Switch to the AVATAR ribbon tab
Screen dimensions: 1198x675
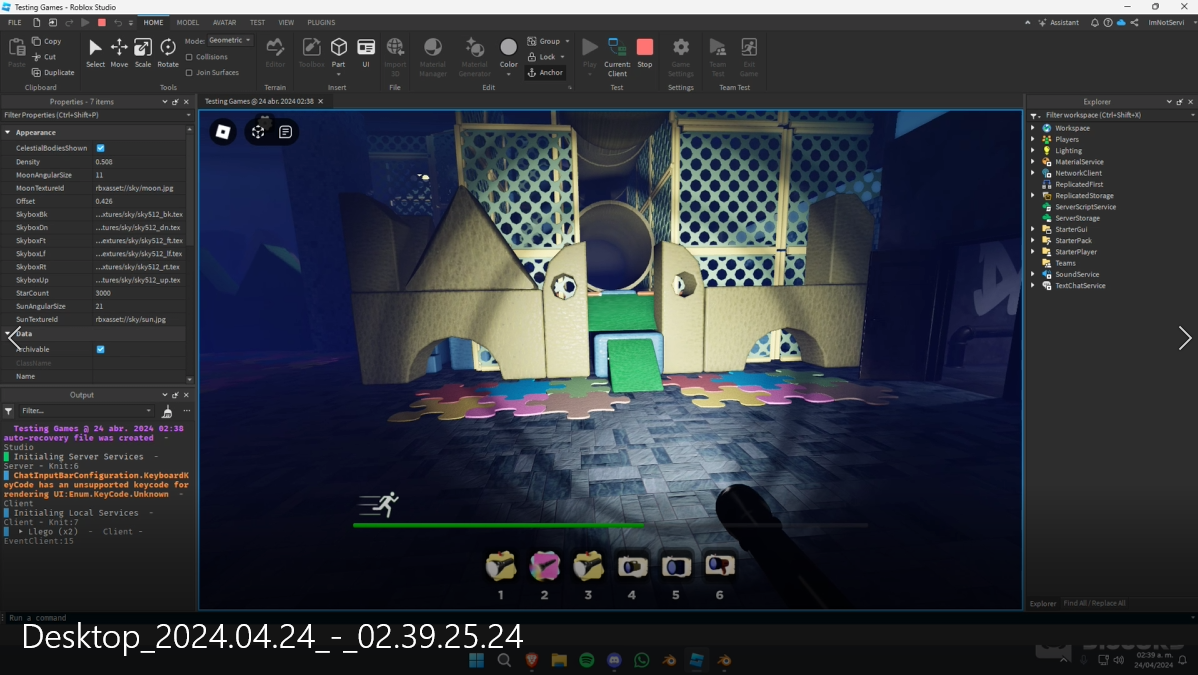[225, 23]
